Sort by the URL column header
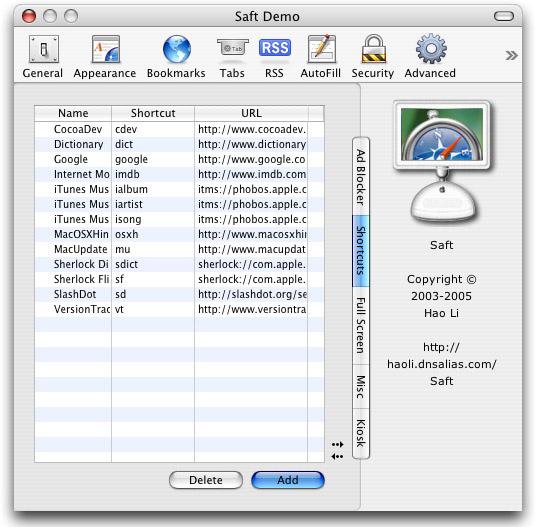The height and width of the screenshot is (527, 535). click(251, 113)
